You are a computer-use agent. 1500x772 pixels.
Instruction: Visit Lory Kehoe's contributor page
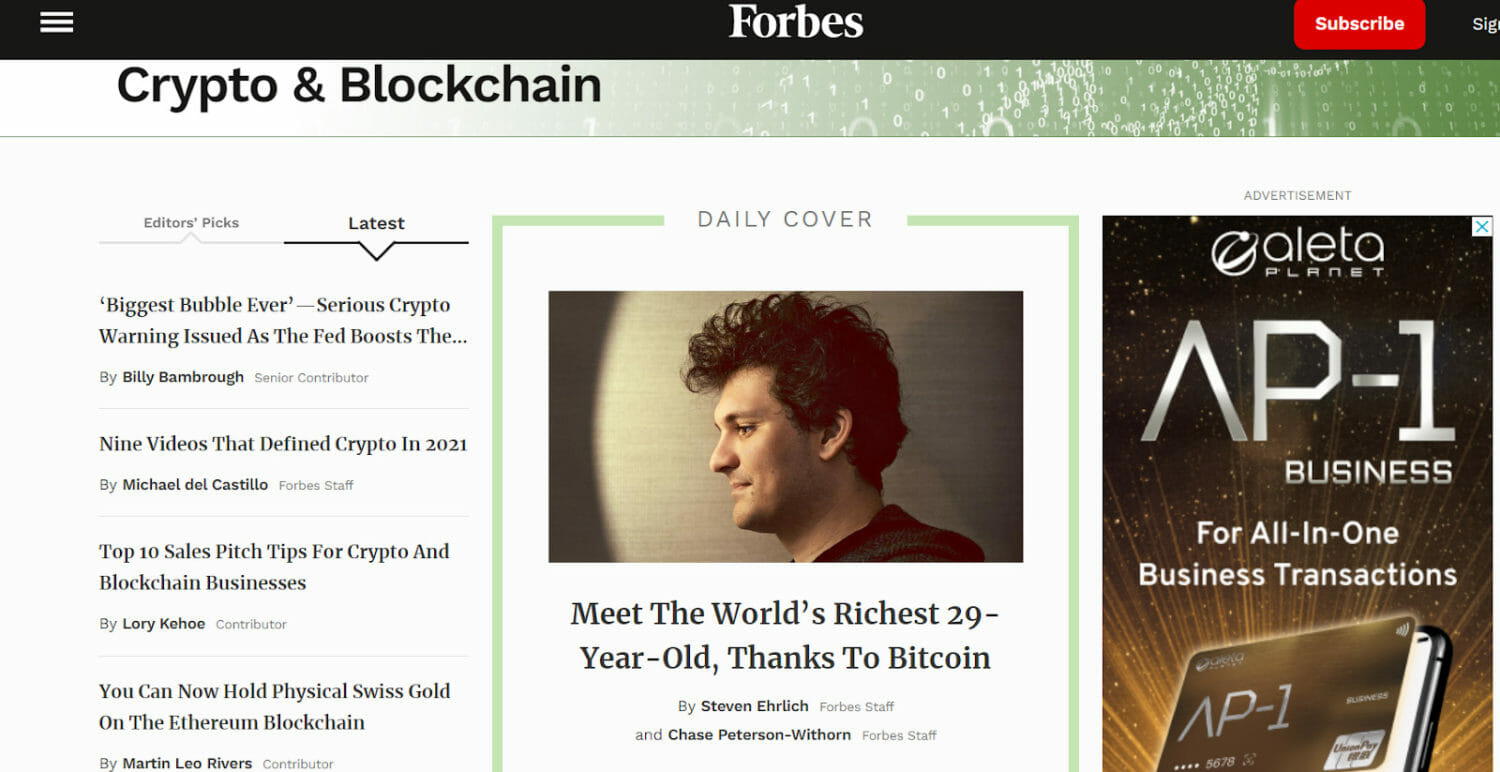pyautogui.click(x=164, y=623)
